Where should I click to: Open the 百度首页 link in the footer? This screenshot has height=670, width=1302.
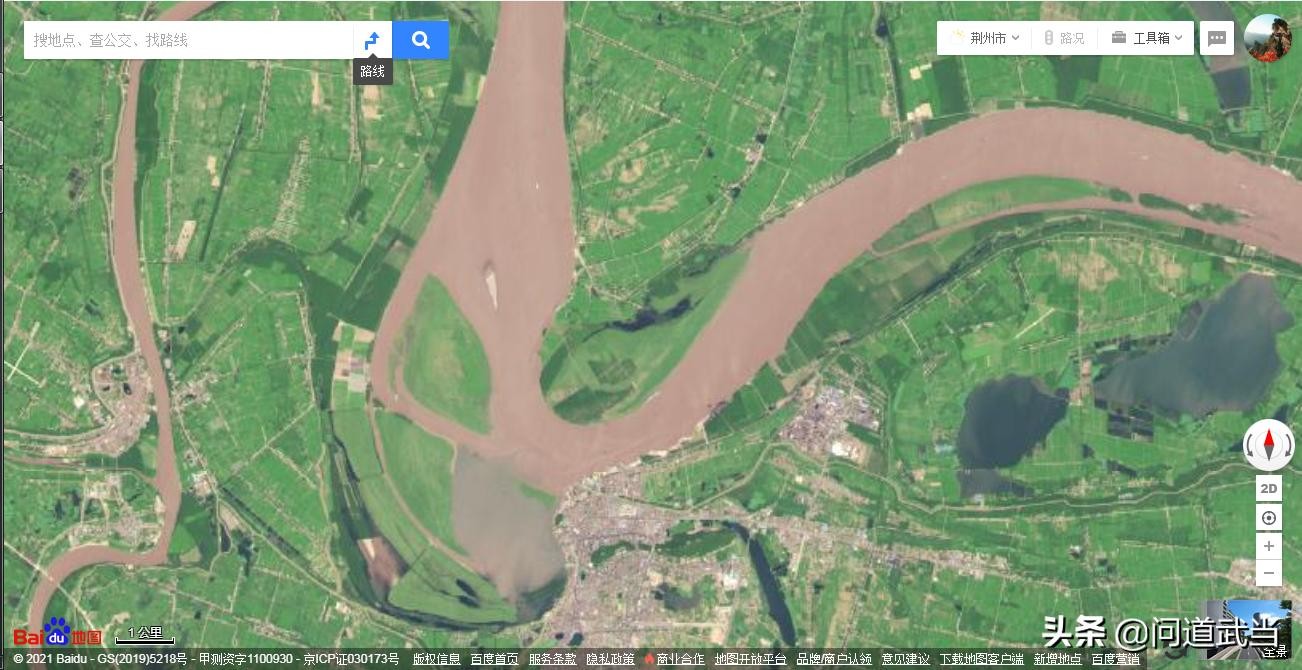[494, 659]
